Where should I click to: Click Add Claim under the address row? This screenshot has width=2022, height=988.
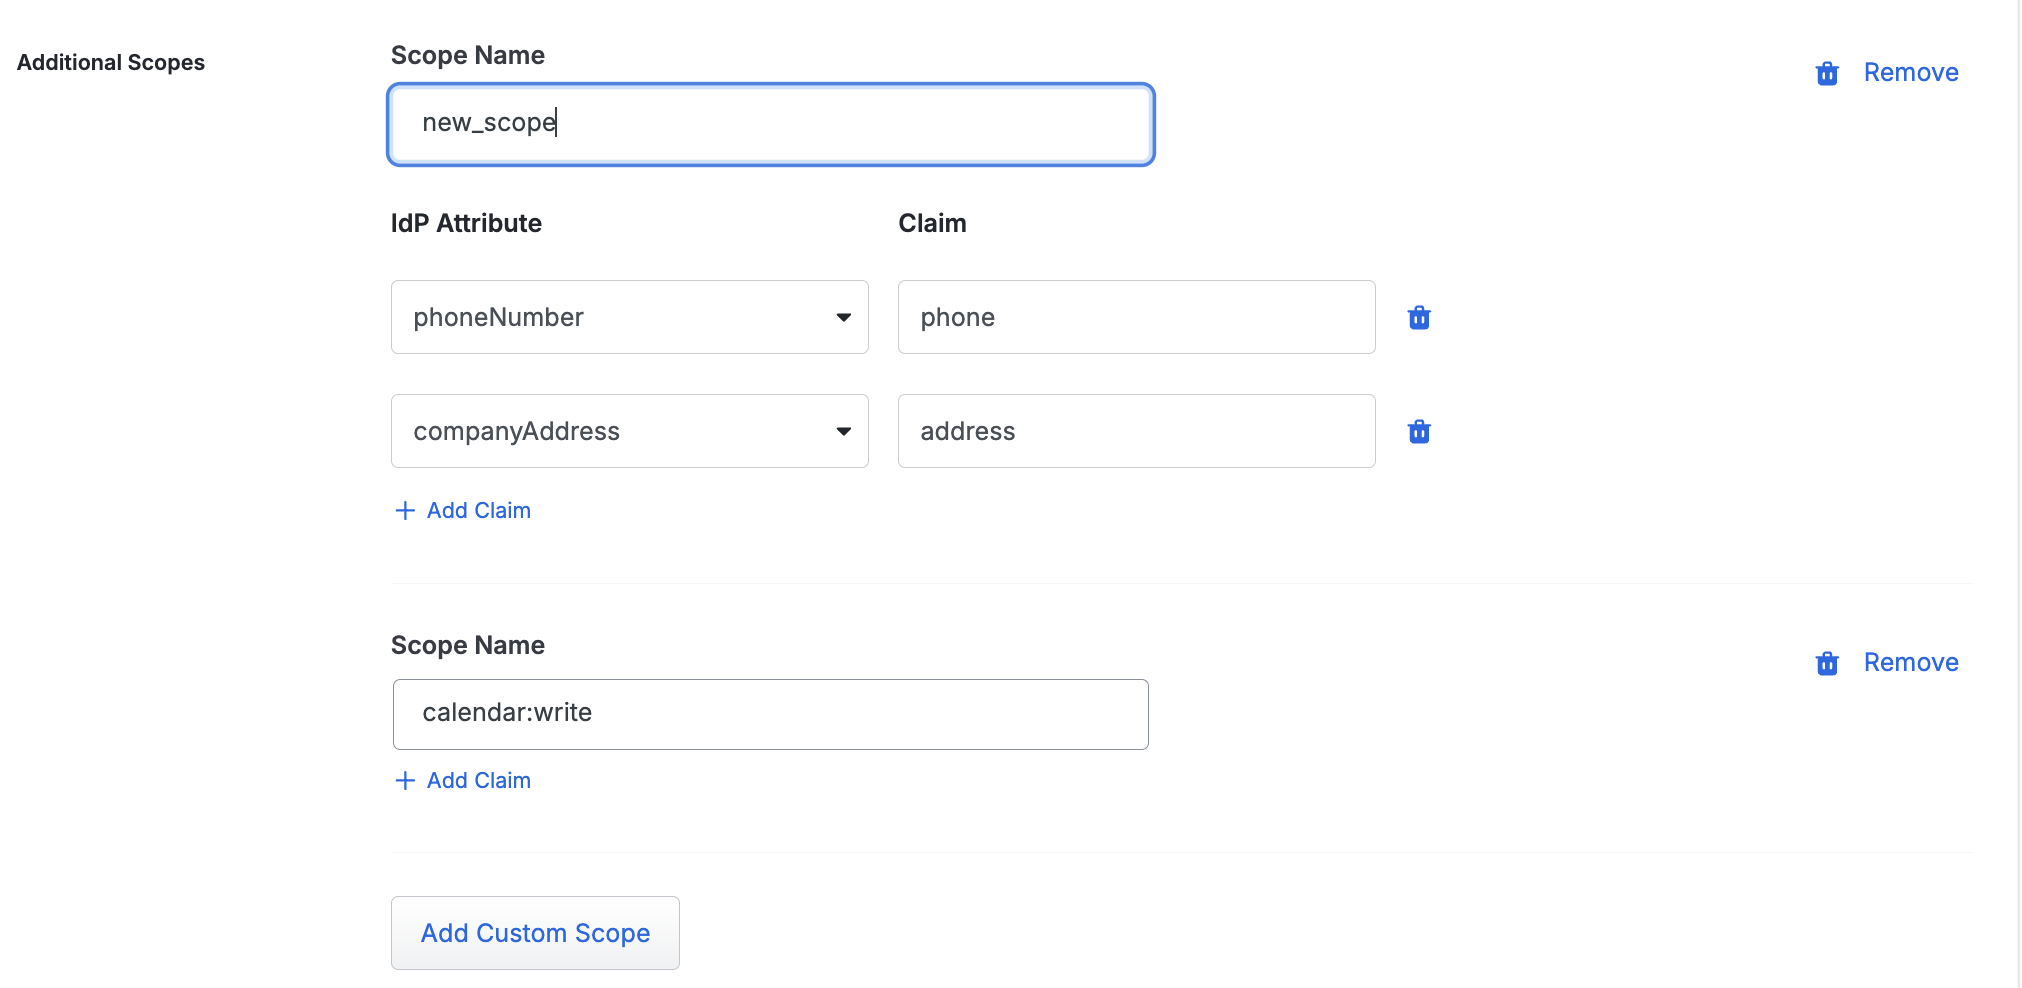478,510
